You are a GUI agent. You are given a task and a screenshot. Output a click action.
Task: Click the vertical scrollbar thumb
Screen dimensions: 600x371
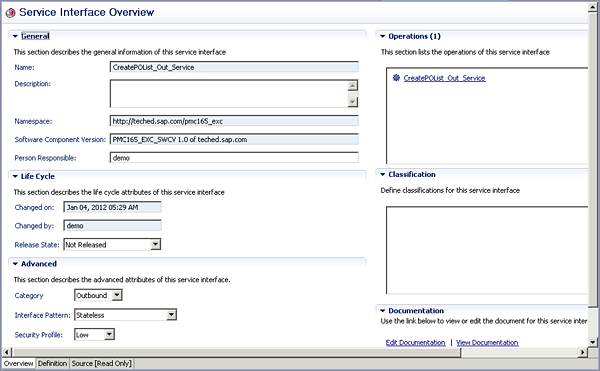click(593, 159)
